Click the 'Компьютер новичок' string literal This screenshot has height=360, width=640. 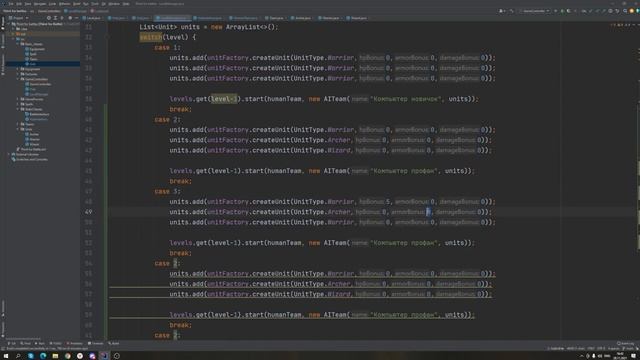[407, 99]
